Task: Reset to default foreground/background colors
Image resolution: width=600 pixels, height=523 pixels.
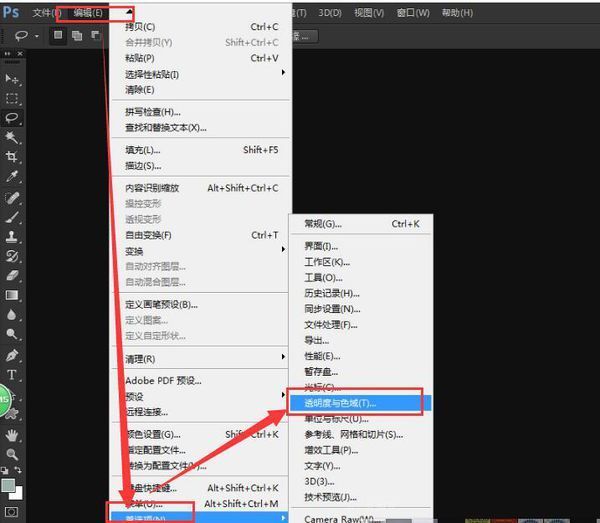Action: 5,471
